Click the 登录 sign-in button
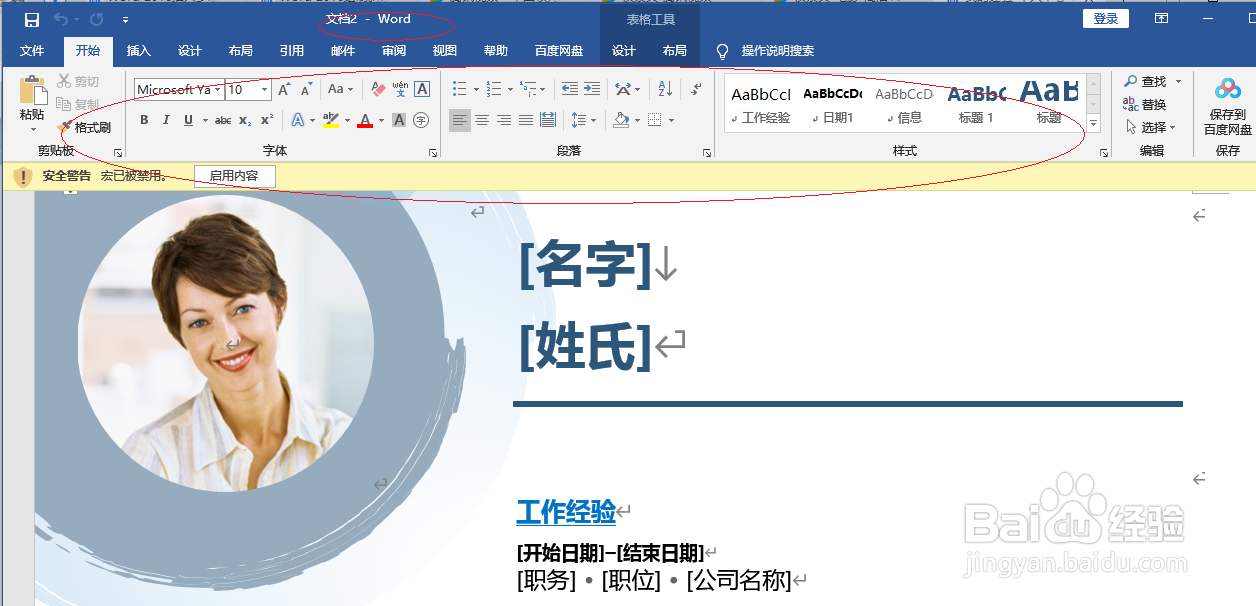 click(x=1105, y=19)
